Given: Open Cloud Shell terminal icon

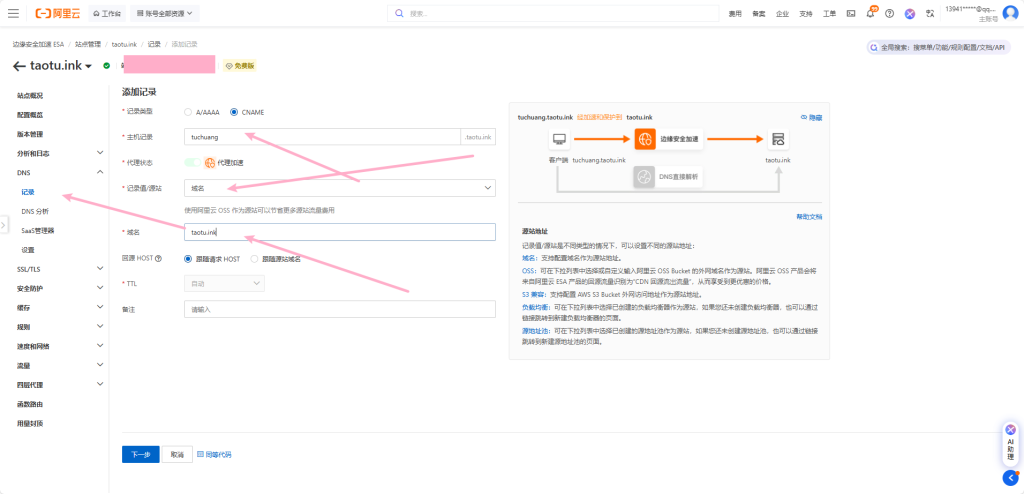Looking at the screenshot, I should [x=851, y=14].
